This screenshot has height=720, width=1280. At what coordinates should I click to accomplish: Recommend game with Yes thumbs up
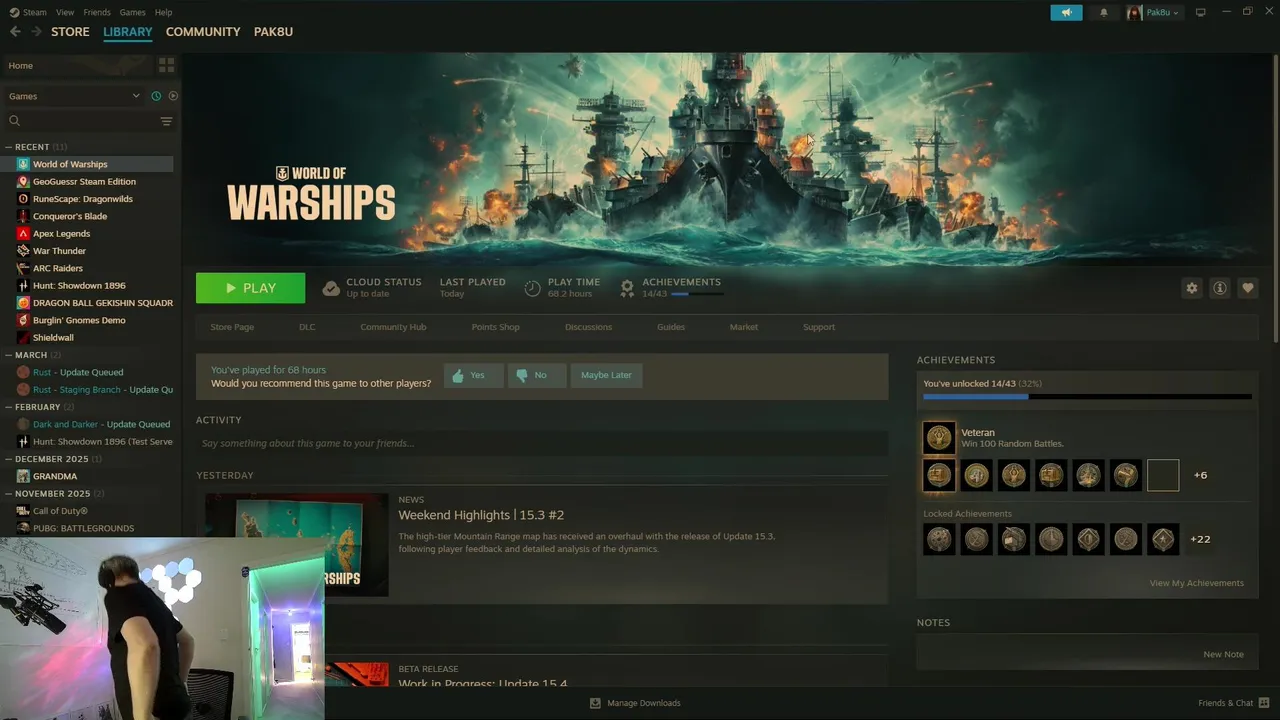pos(473,375)
